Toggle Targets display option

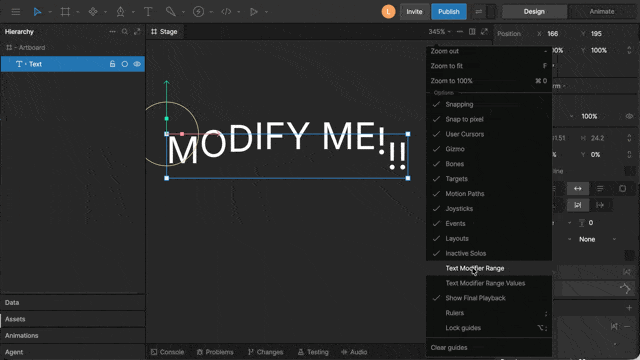489,179
